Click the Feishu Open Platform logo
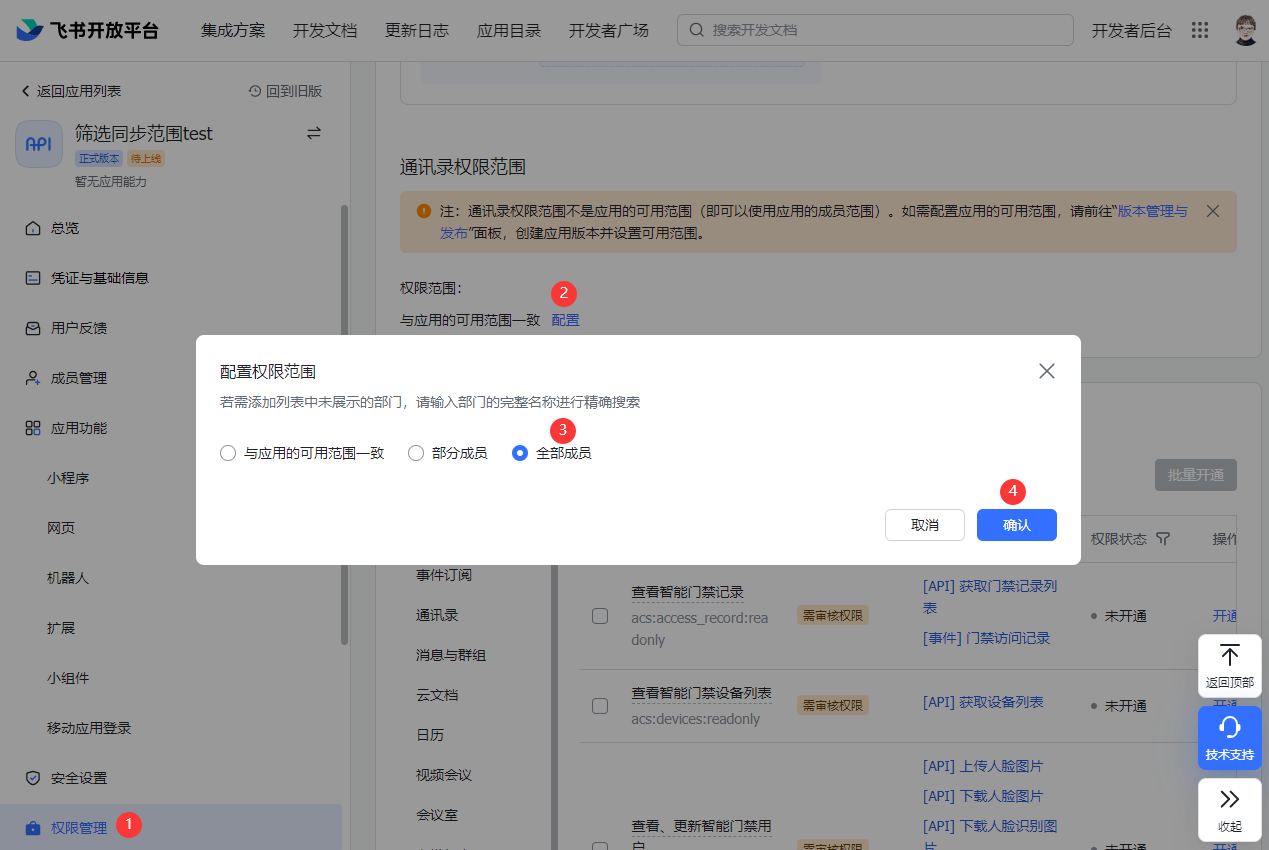 (x=88, y=30)
